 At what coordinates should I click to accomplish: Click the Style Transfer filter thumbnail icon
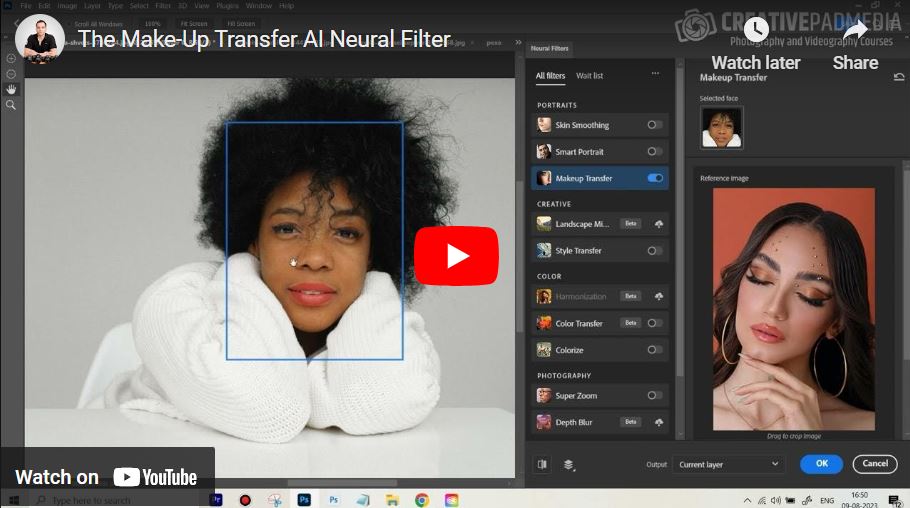point(544,251)
